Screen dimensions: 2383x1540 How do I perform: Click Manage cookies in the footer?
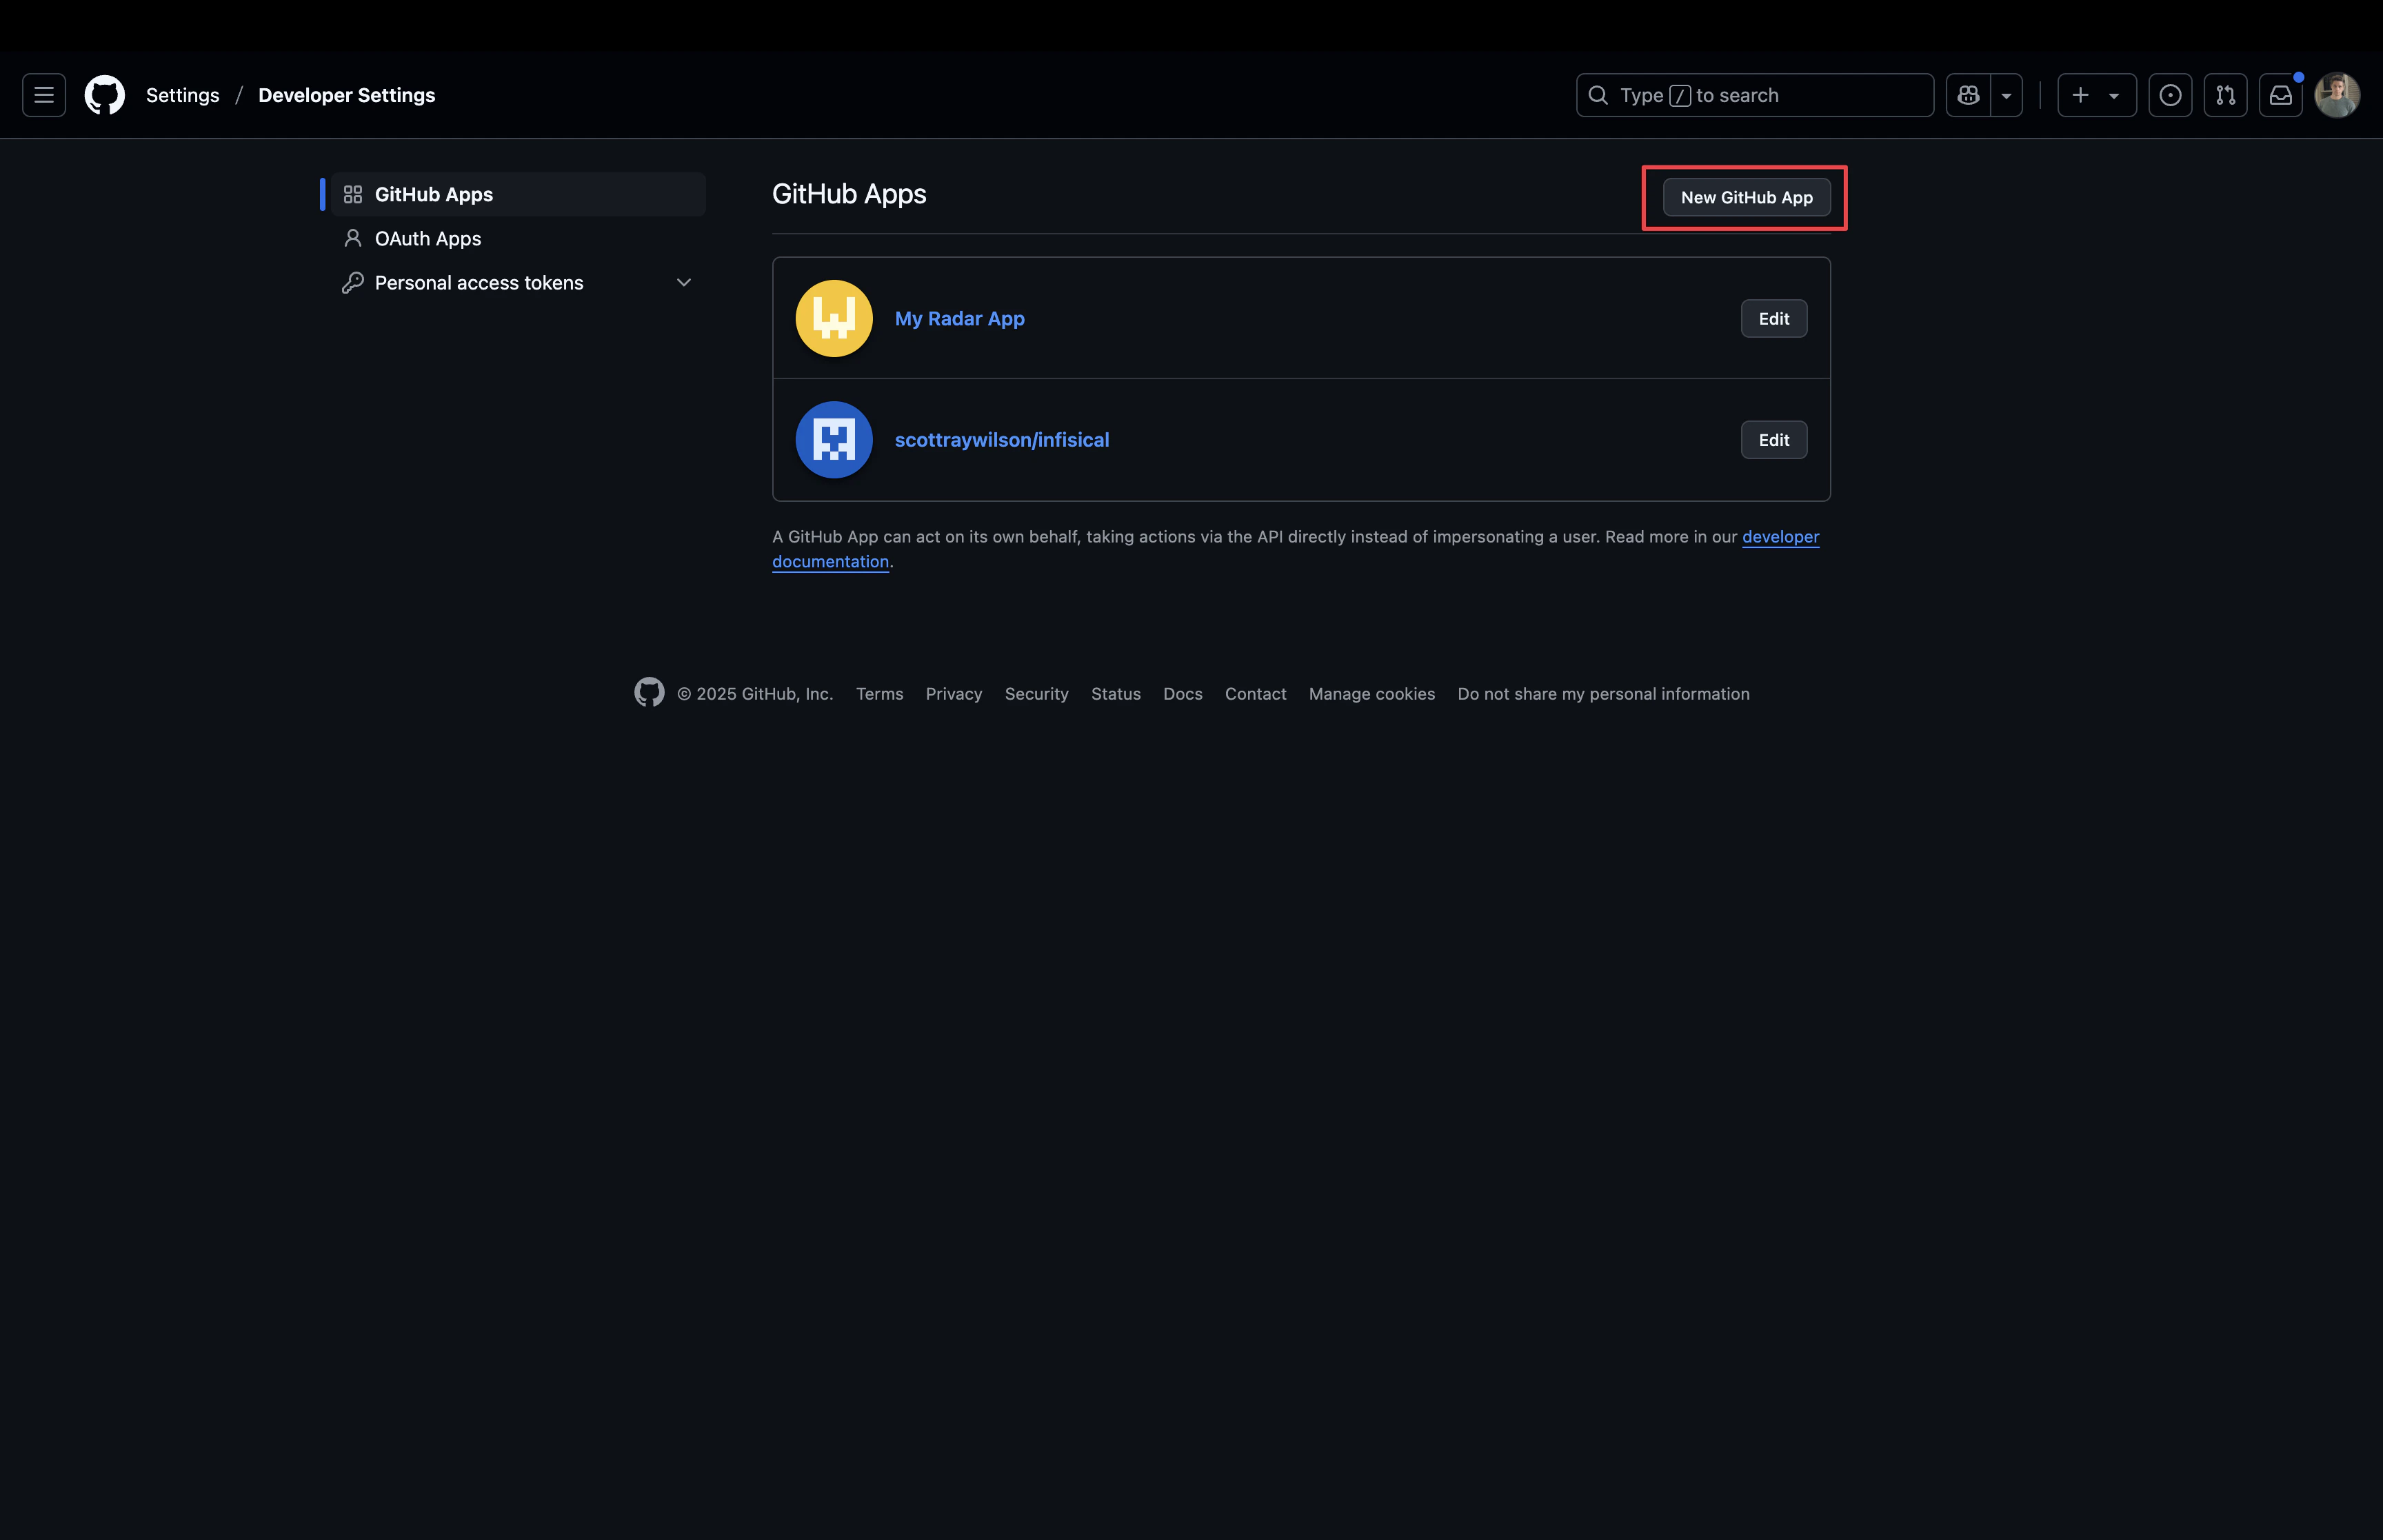pyautogui.click(x=1372, y=694)
